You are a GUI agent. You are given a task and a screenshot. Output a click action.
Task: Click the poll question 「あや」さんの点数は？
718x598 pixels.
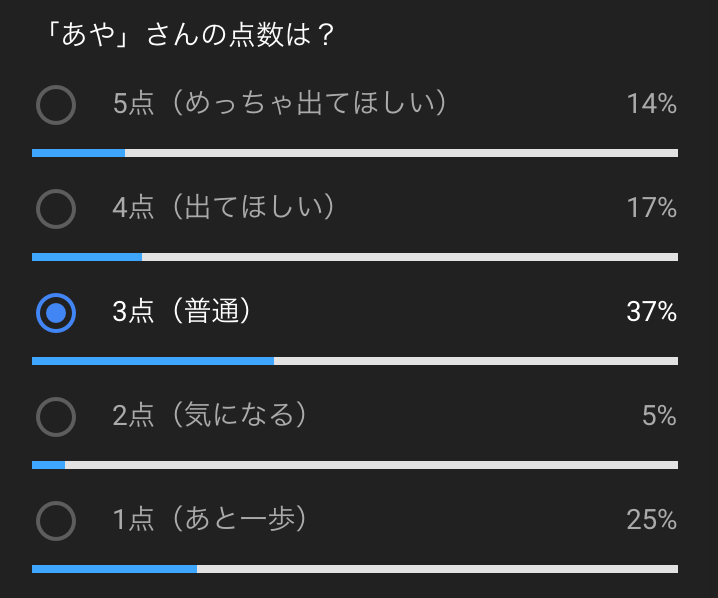191,34
